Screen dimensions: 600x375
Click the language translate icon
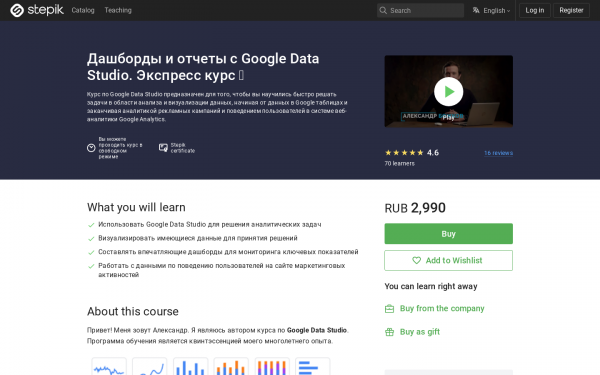pyautogui.click(x=476, y=10)
